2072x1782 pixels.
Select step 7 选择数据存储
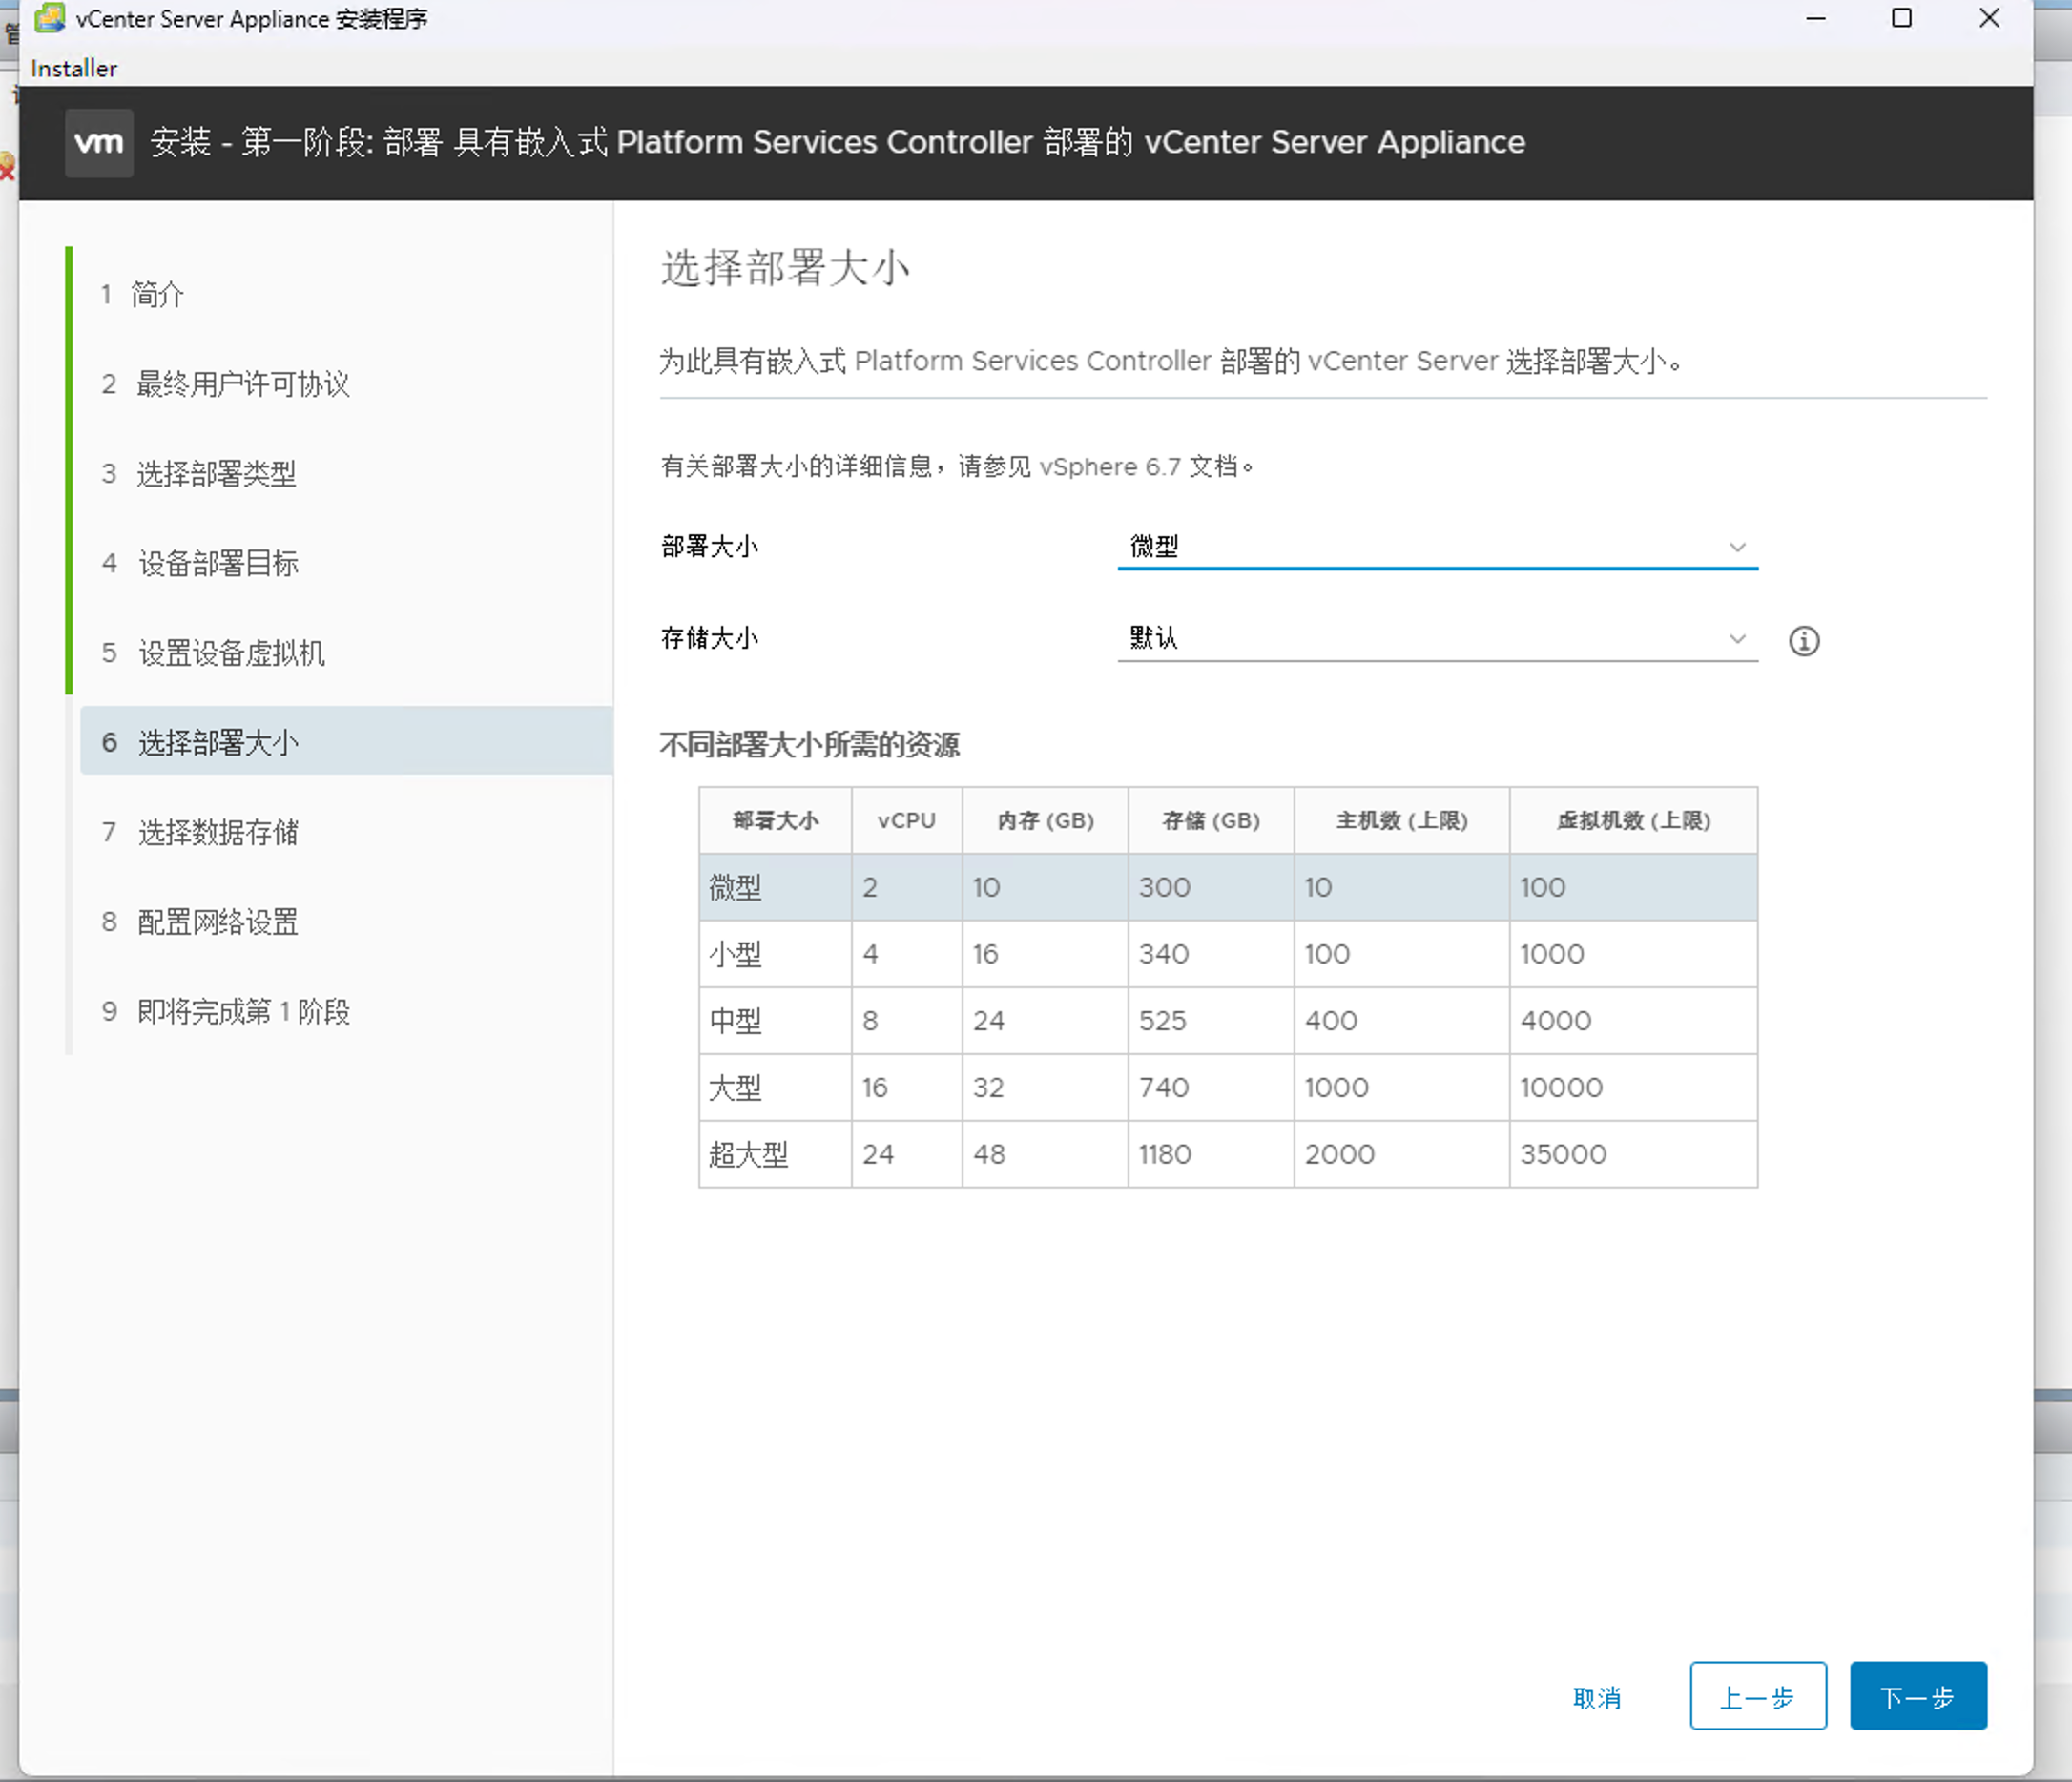point(199,832)
